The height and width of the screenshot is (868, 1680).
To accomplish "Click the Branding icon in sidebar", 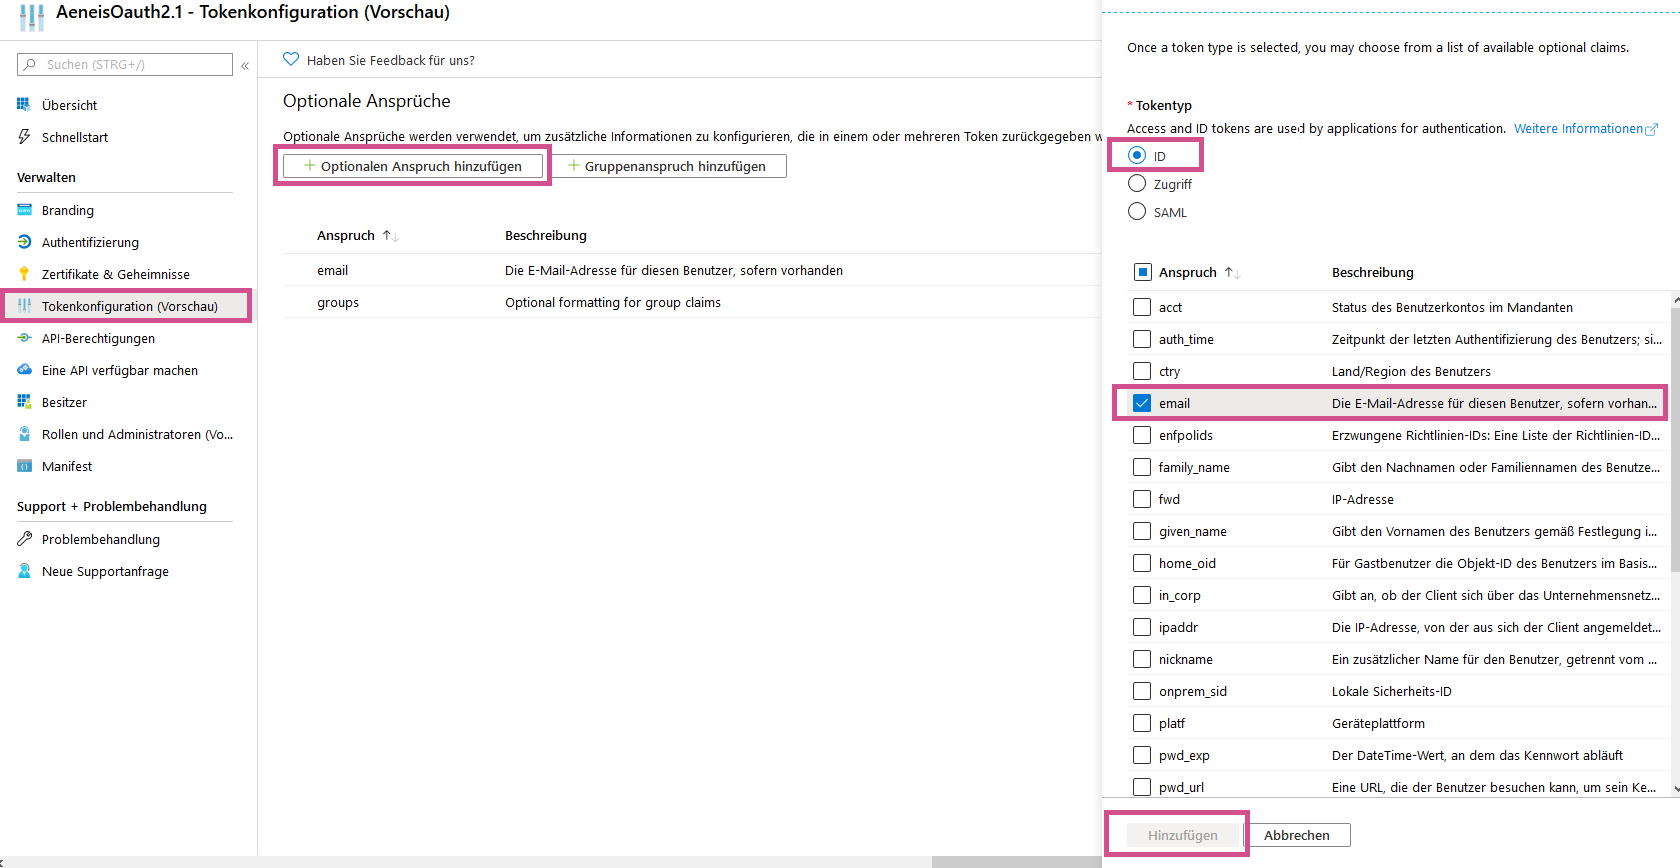I will [x=24, y=210].
